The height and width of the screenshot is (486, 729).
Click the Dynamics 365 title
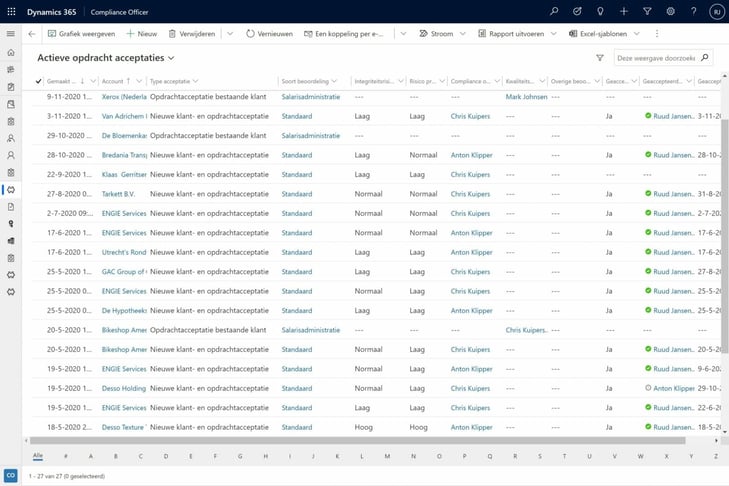[x=51, y=12]
